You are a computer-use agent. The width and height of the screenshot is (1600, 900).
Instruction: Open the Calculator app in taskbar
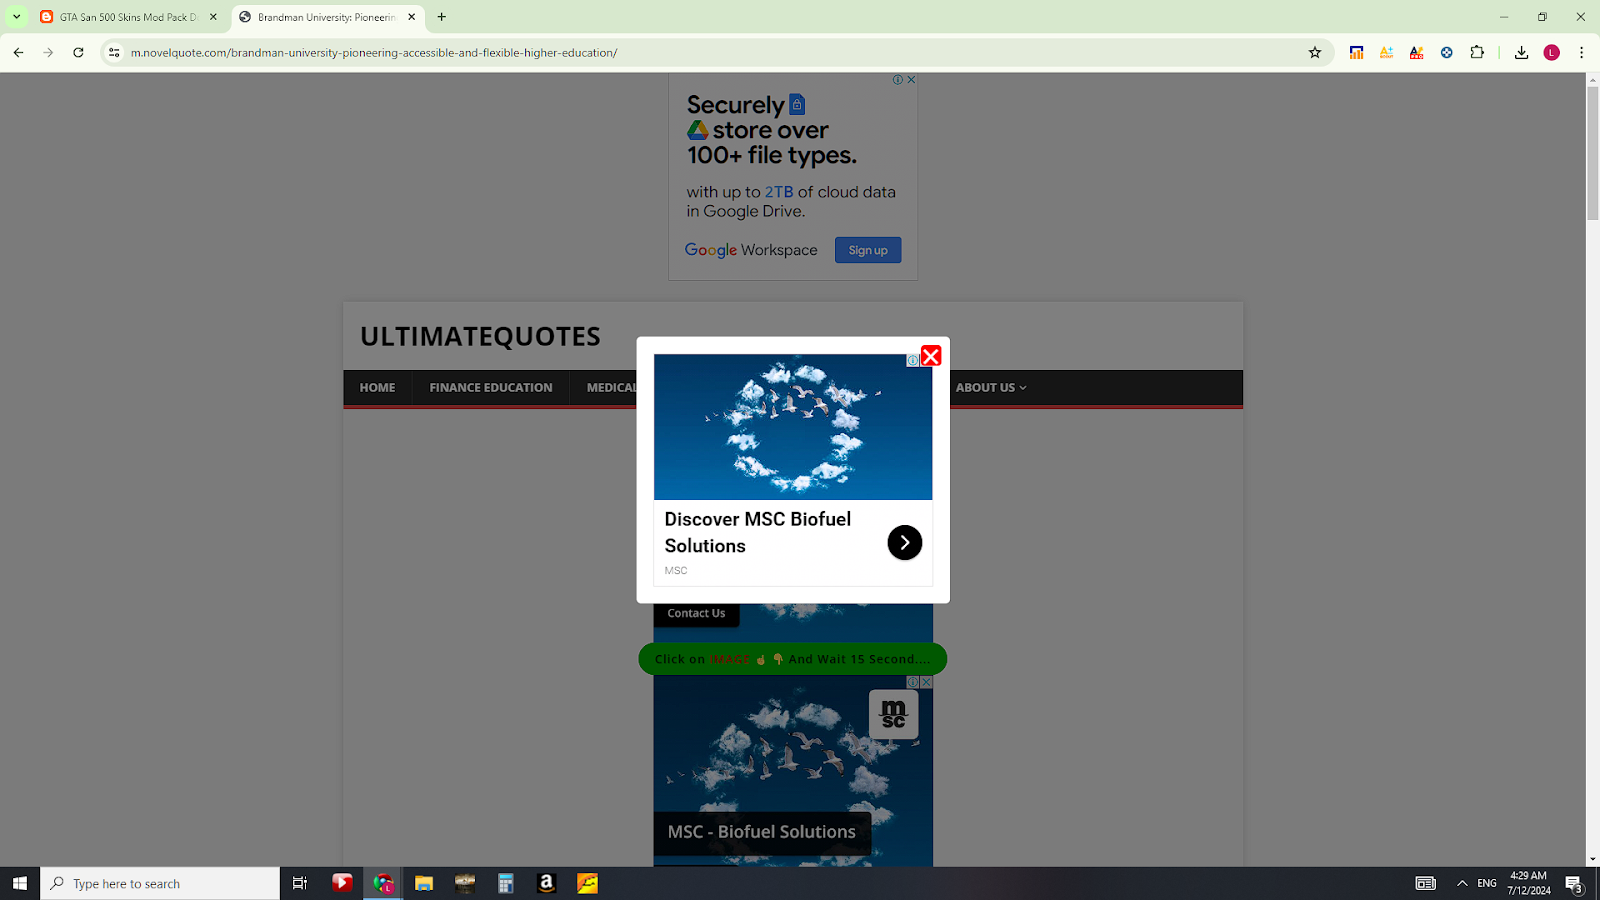(x=506, y=883)
